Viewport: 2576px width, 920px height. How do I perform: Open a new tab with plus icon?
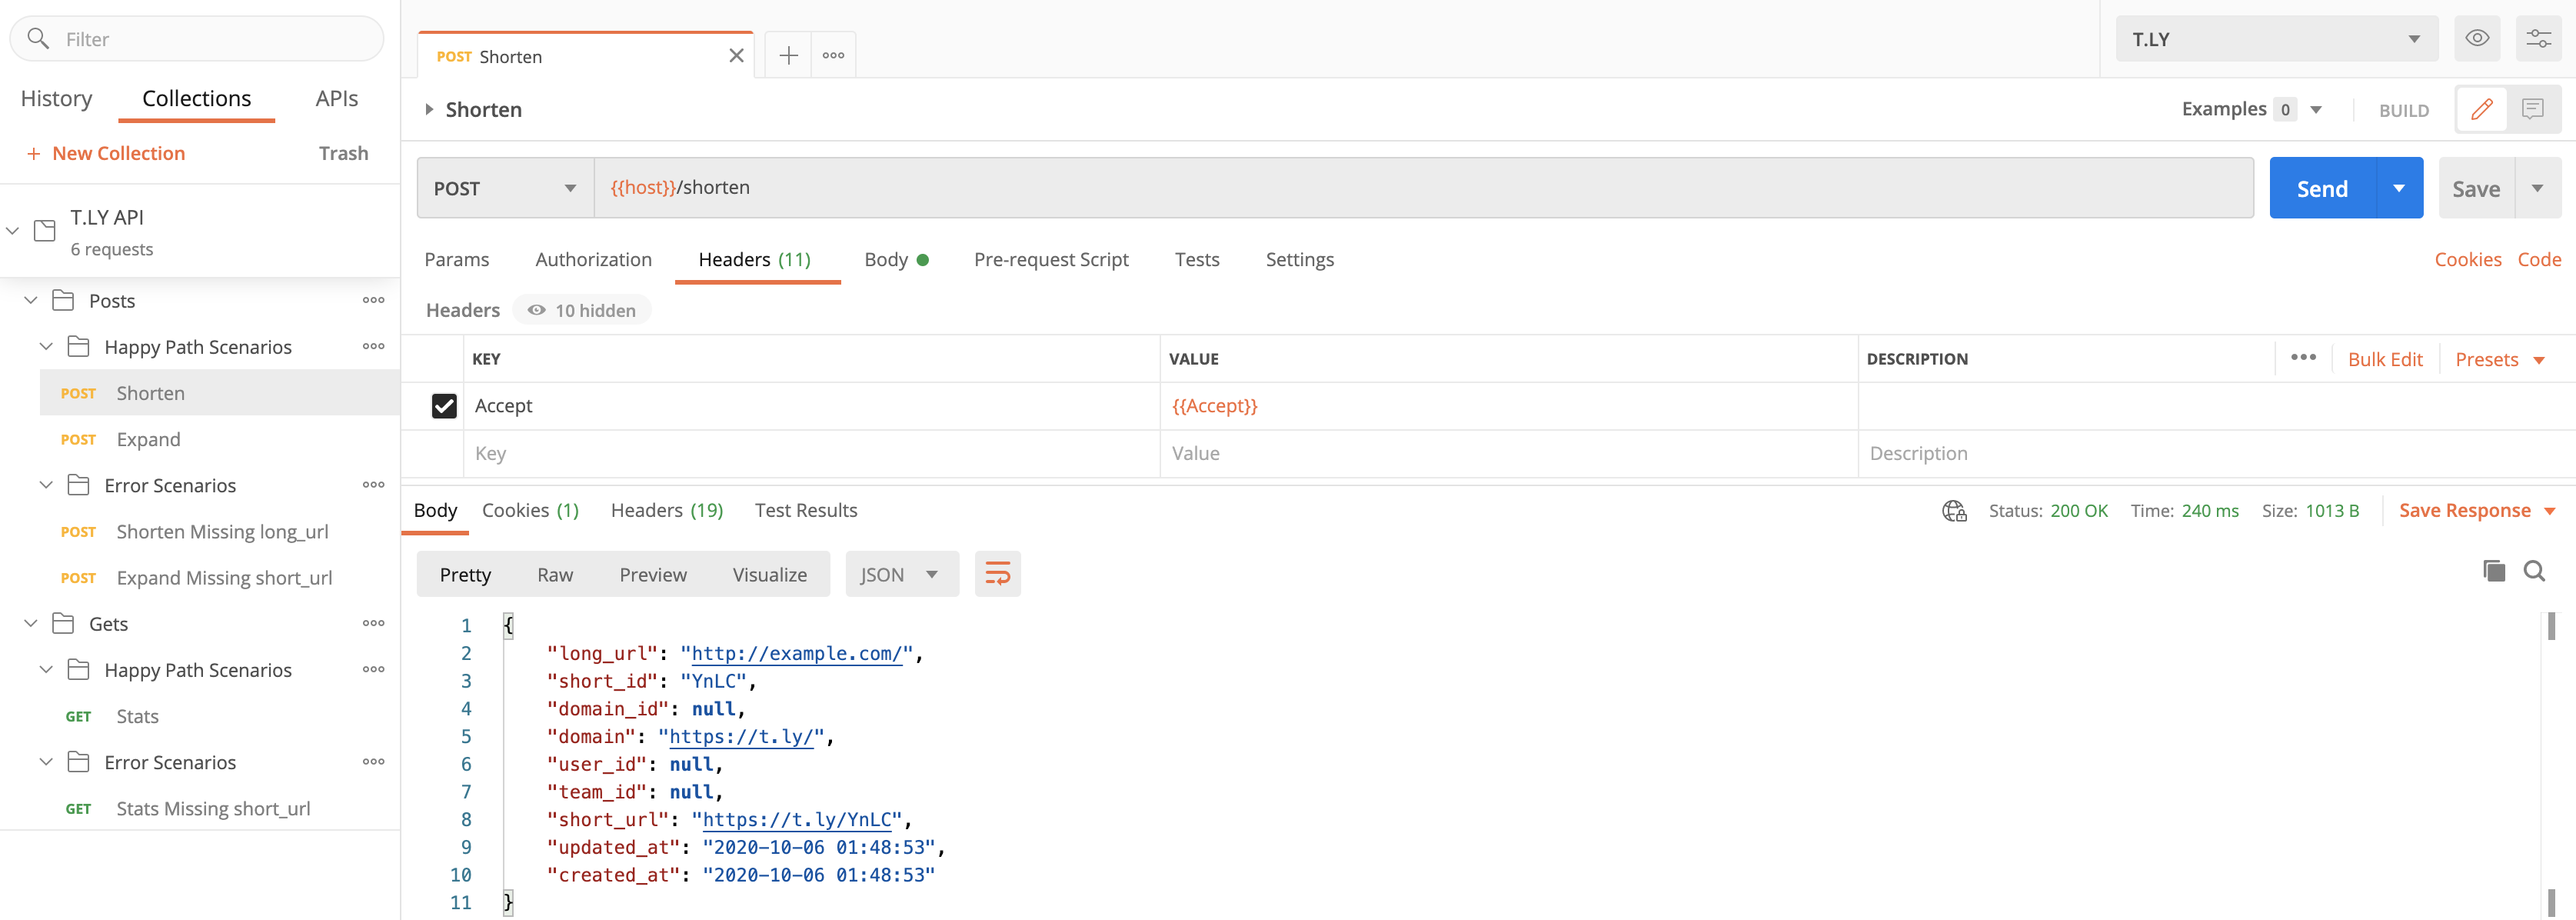(x=788, y=56)
